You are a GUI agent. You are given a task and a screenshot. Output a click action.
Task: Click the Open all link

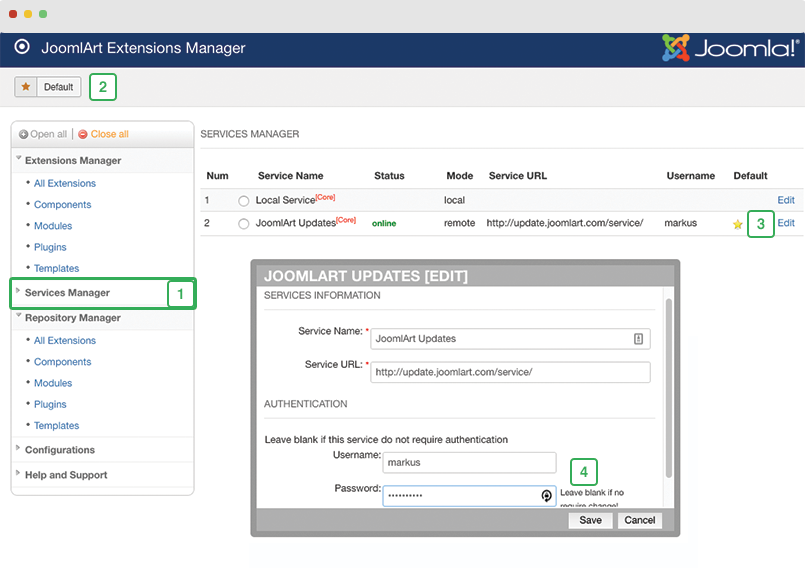point(48,134)
